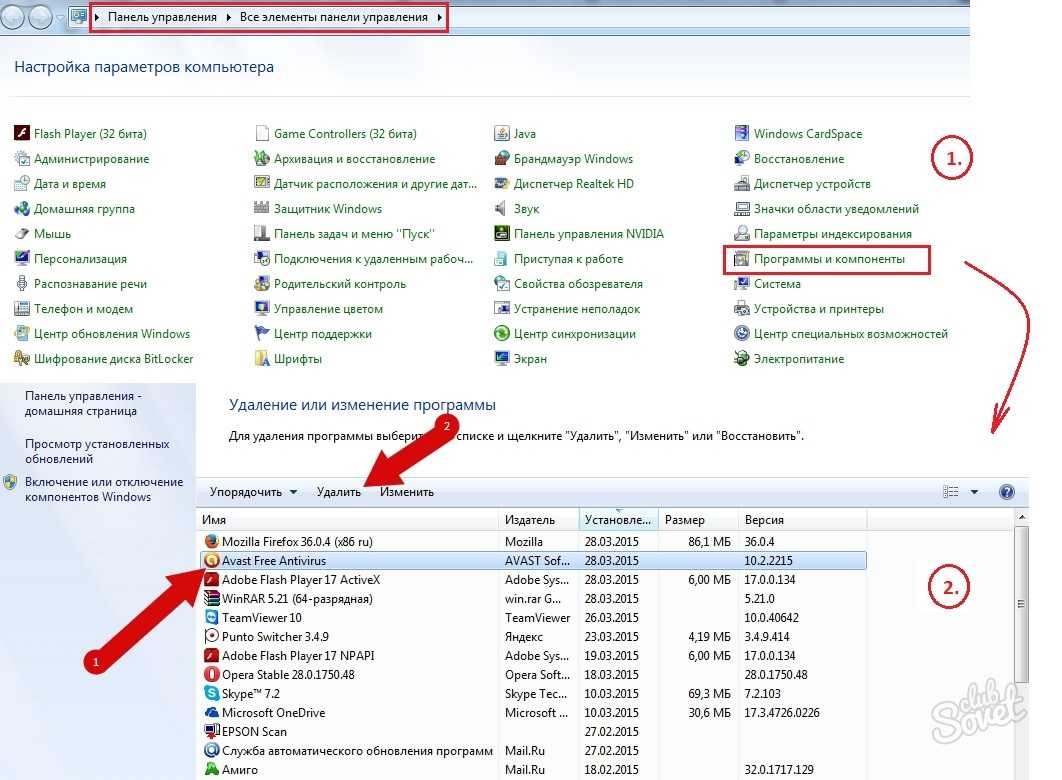Sort by the Размер column header
Image resolution: width=1062 pixels, height=780 pixels.
[699, 520]
